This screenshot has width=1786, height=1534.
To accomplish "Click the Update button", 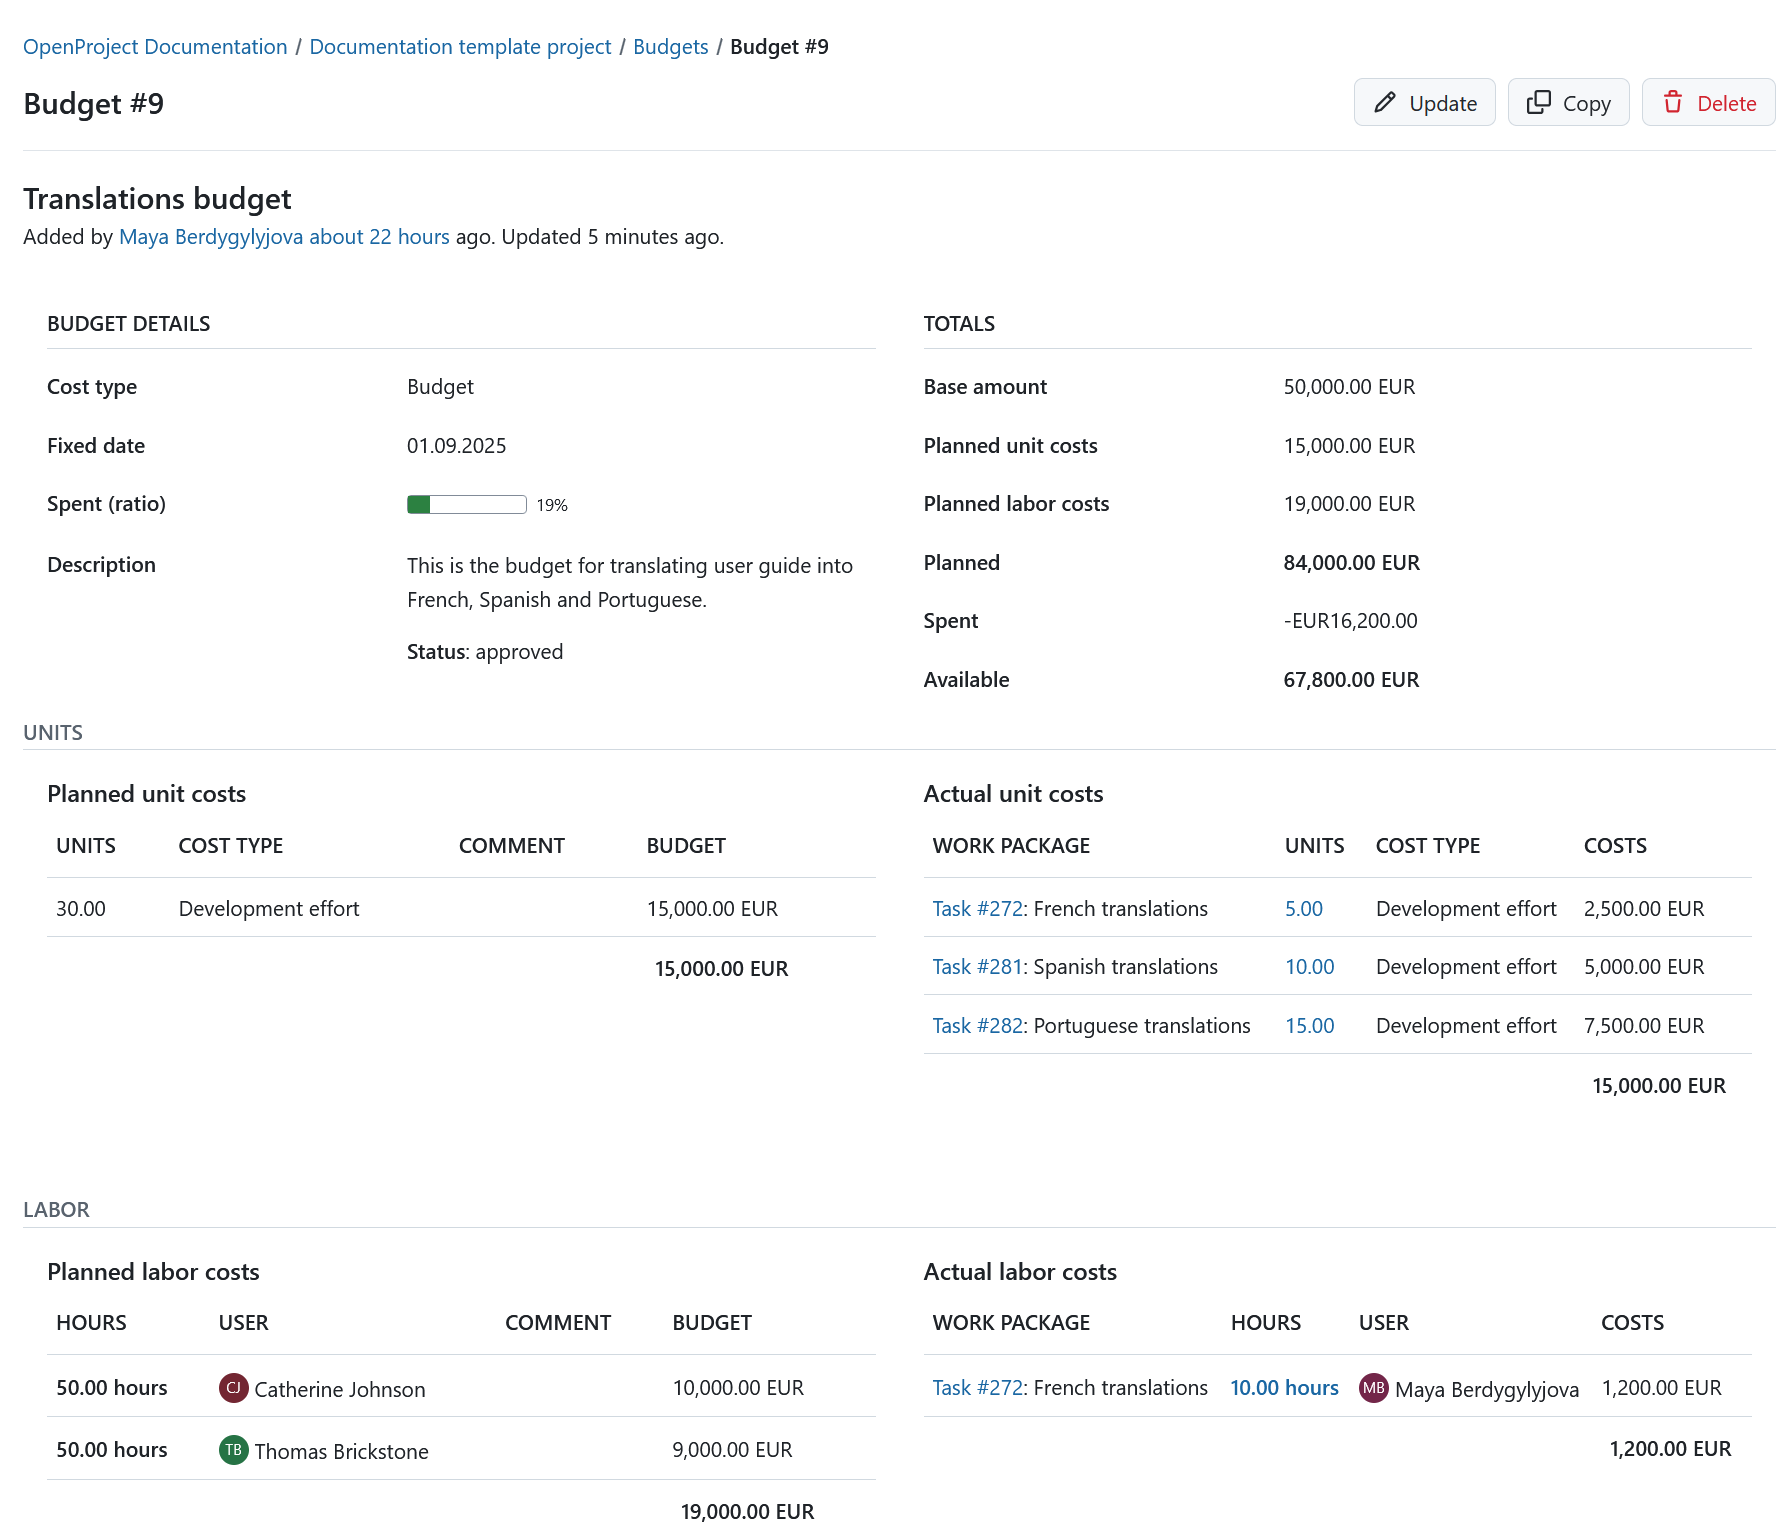I will pyautogui.click(x=1424, y=102).
